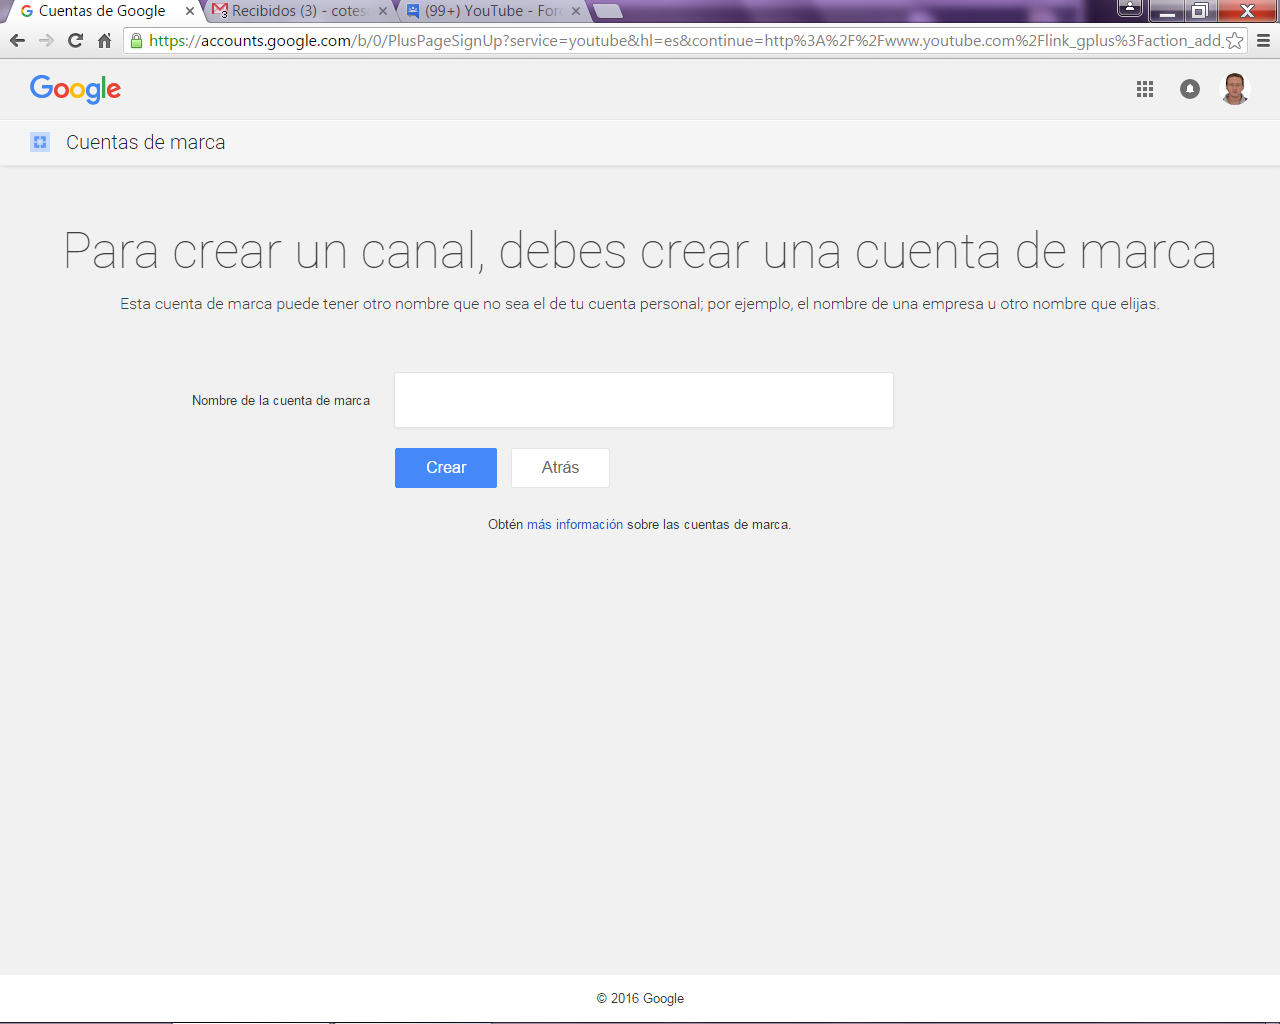Click the address bar URL
Viewport: 1280px width, 1024px height.
click(x=685, y=41)
